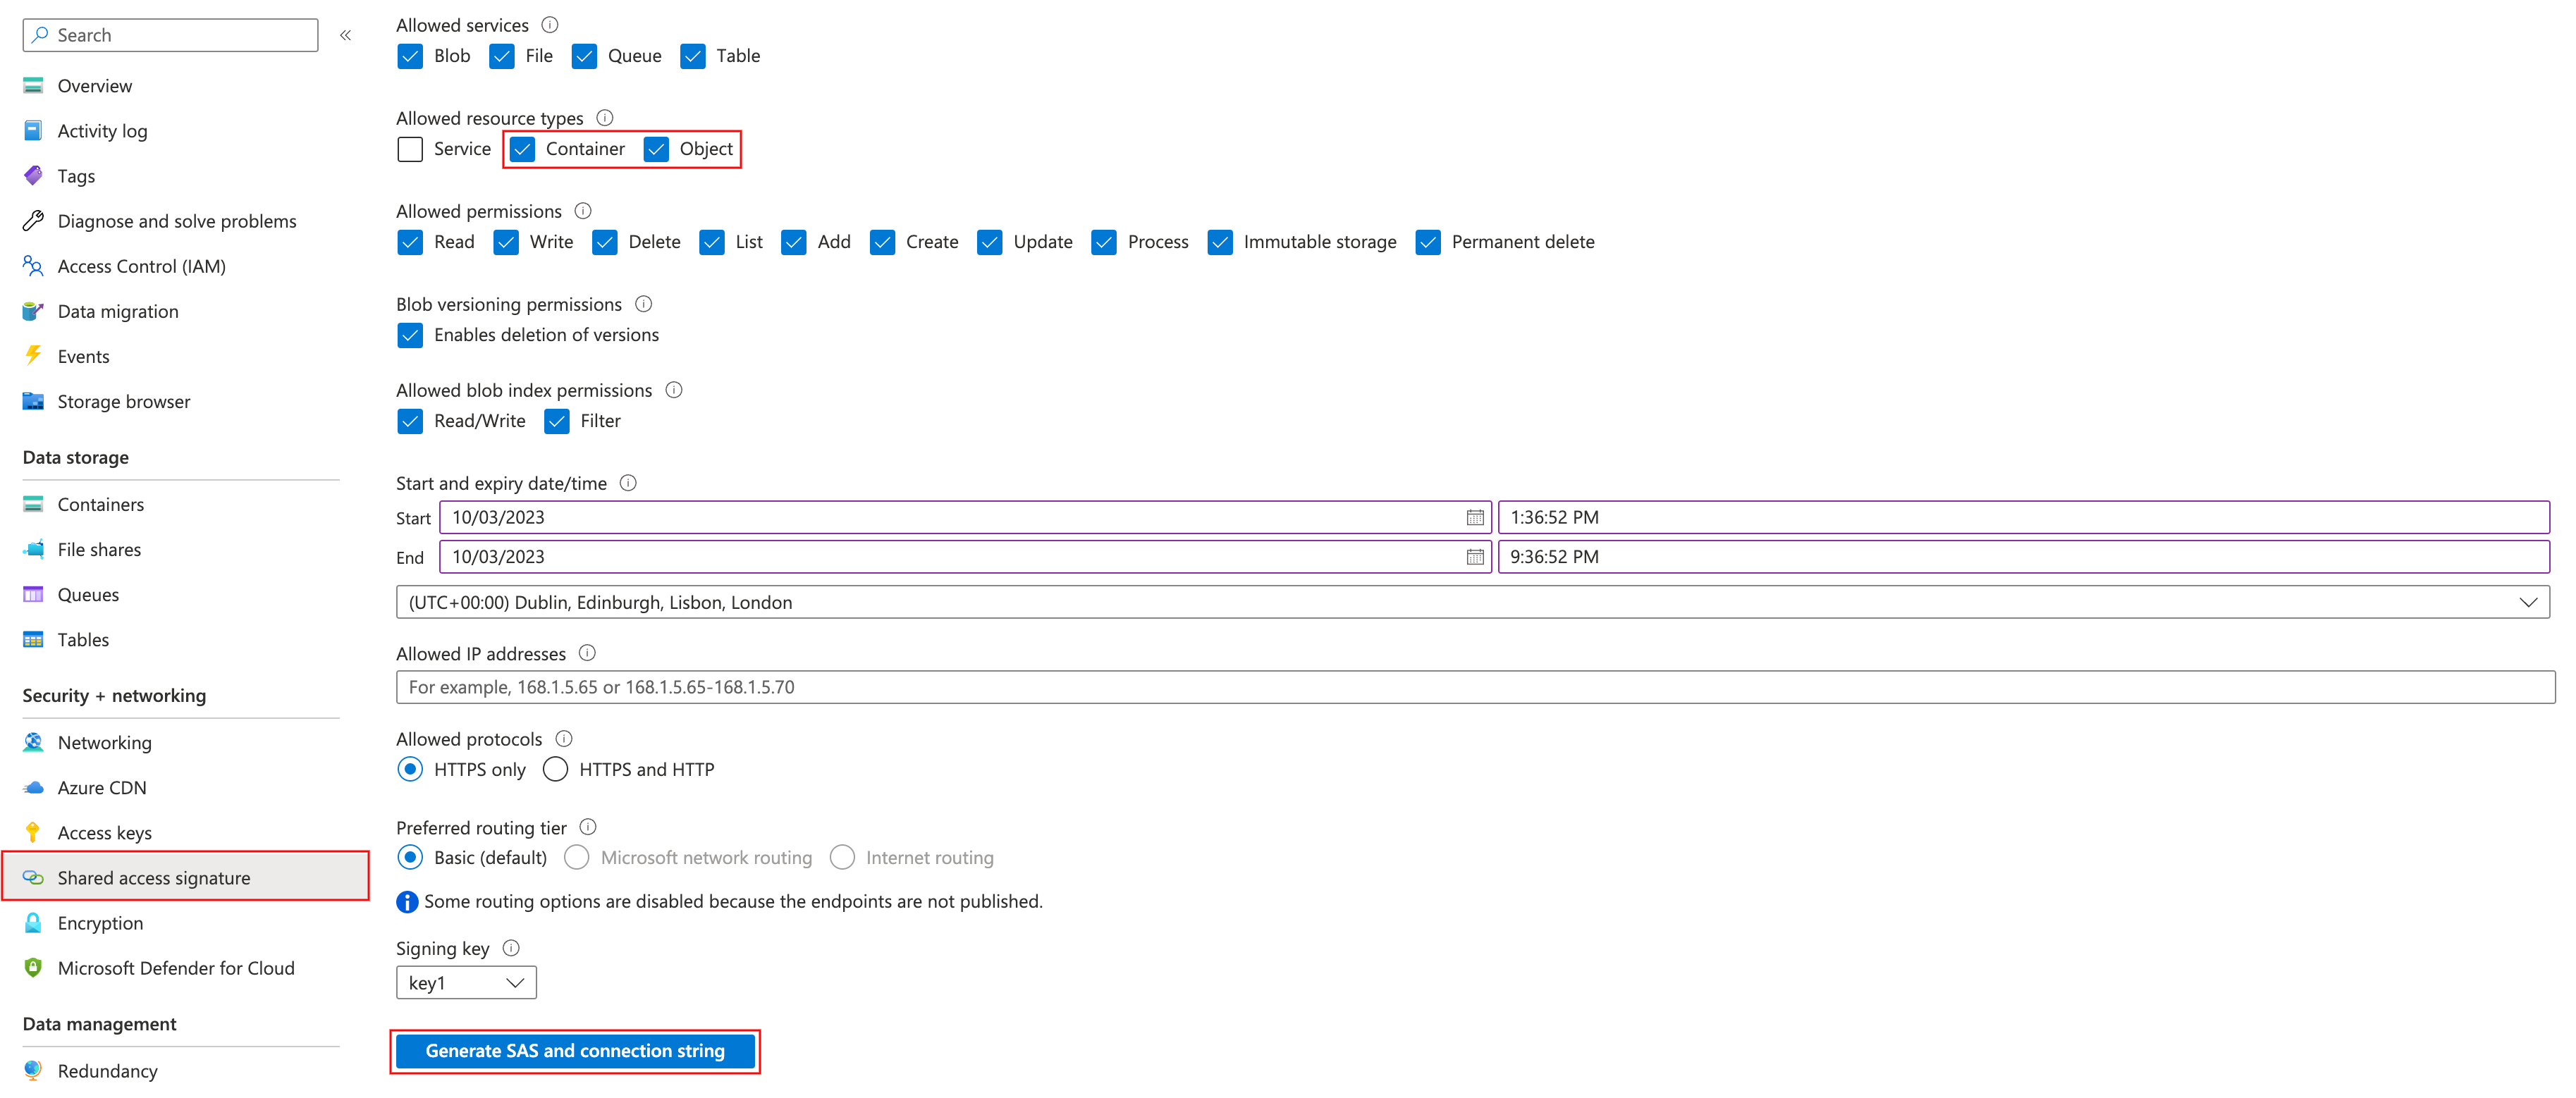Enable the Service resource type checkbox
This screenshot has width=2576, height=1098.
tap(410, 149)
